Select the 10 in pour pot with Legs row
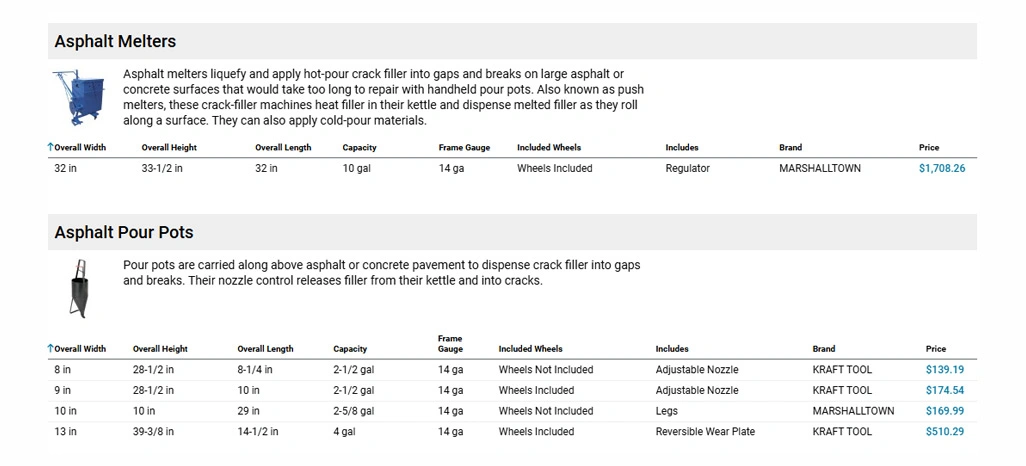 pos(512,411)
